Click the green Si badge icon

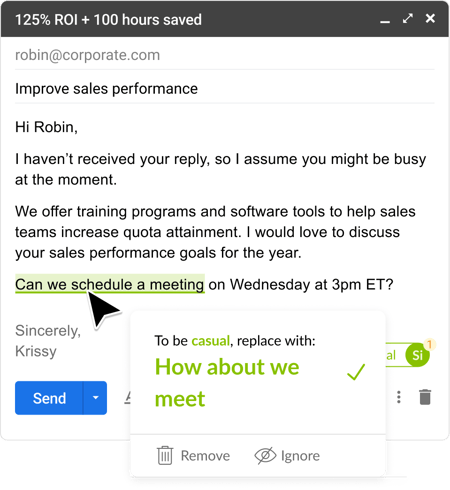[417, 355]
